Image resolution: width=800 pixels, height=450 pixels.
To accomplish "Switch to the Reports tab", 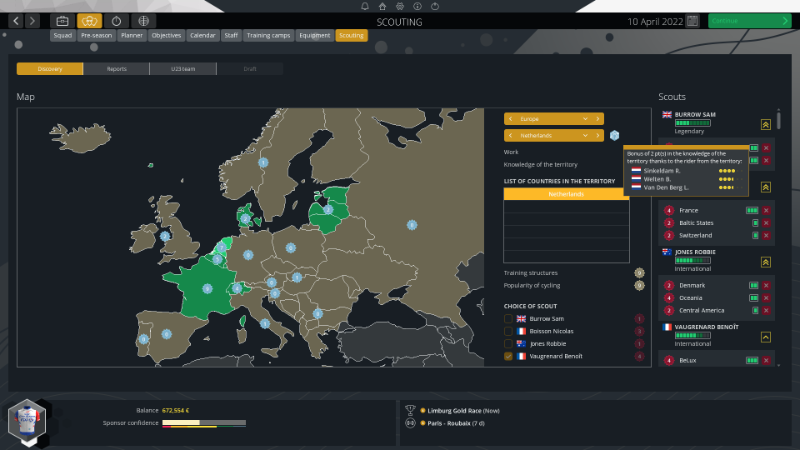I will click(x=117, y=69).
